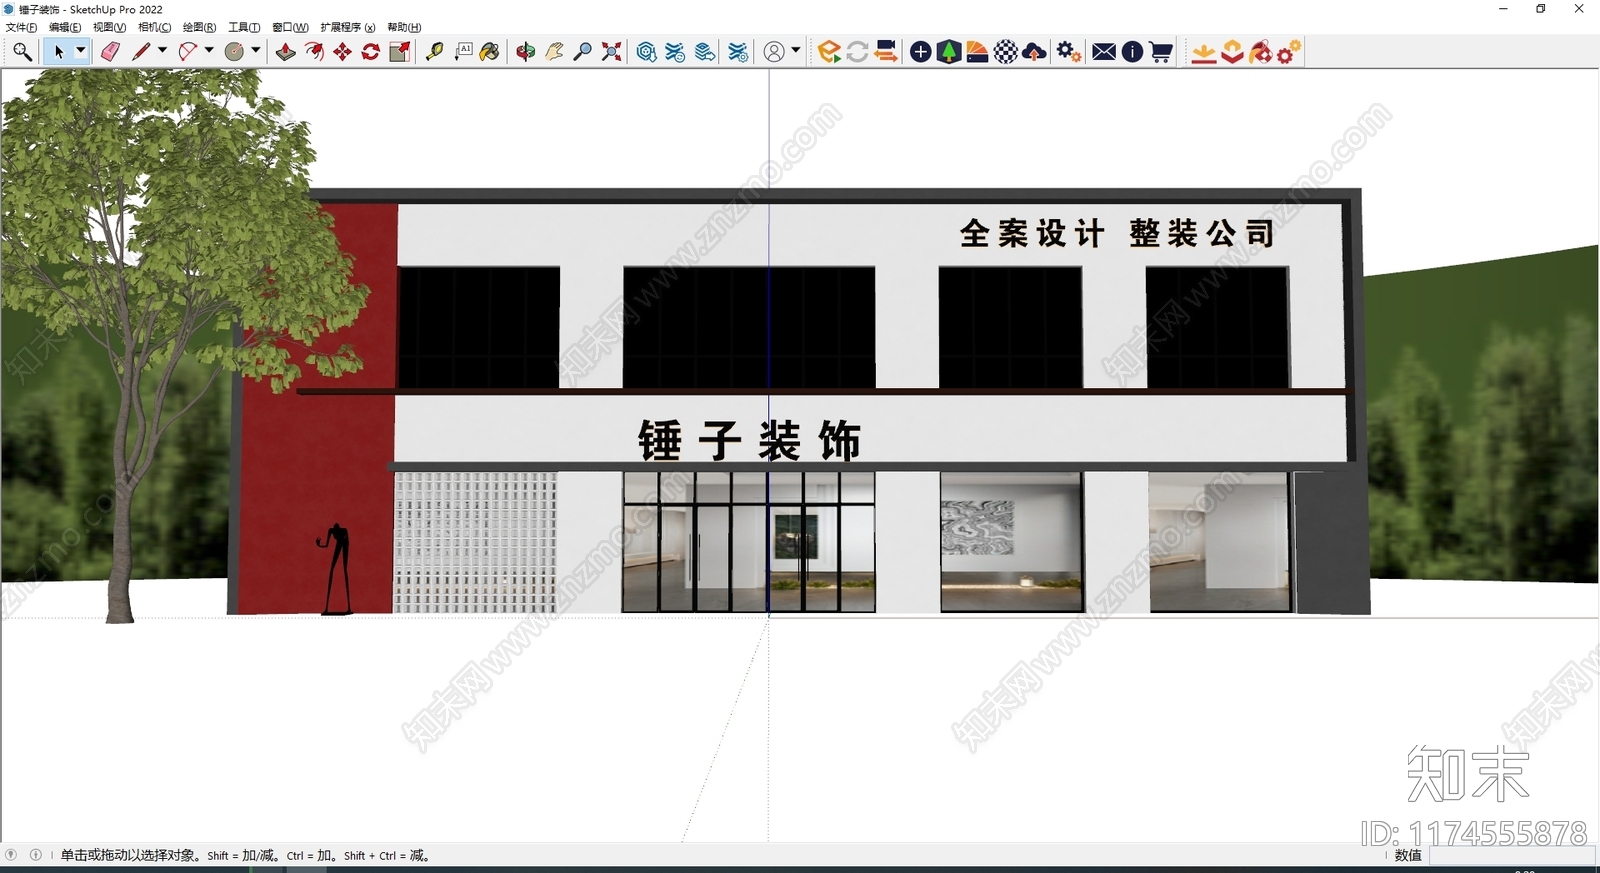Open the 窗口(W) menu
The height and width of the screenshot is (873, 1600).
[290, 27]
